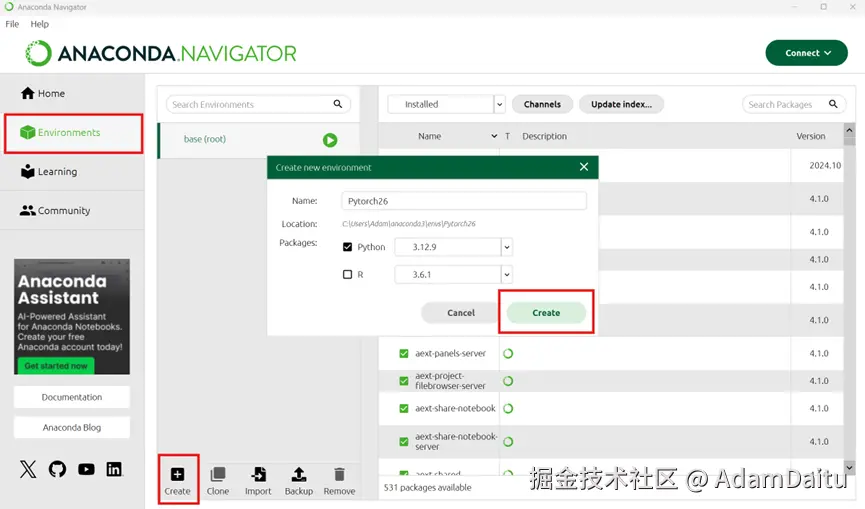This screenshot has height=509, width=865.
Task: Open the Installed package filter dropdown
Action: pyautogui.click(x=446, y=104)
